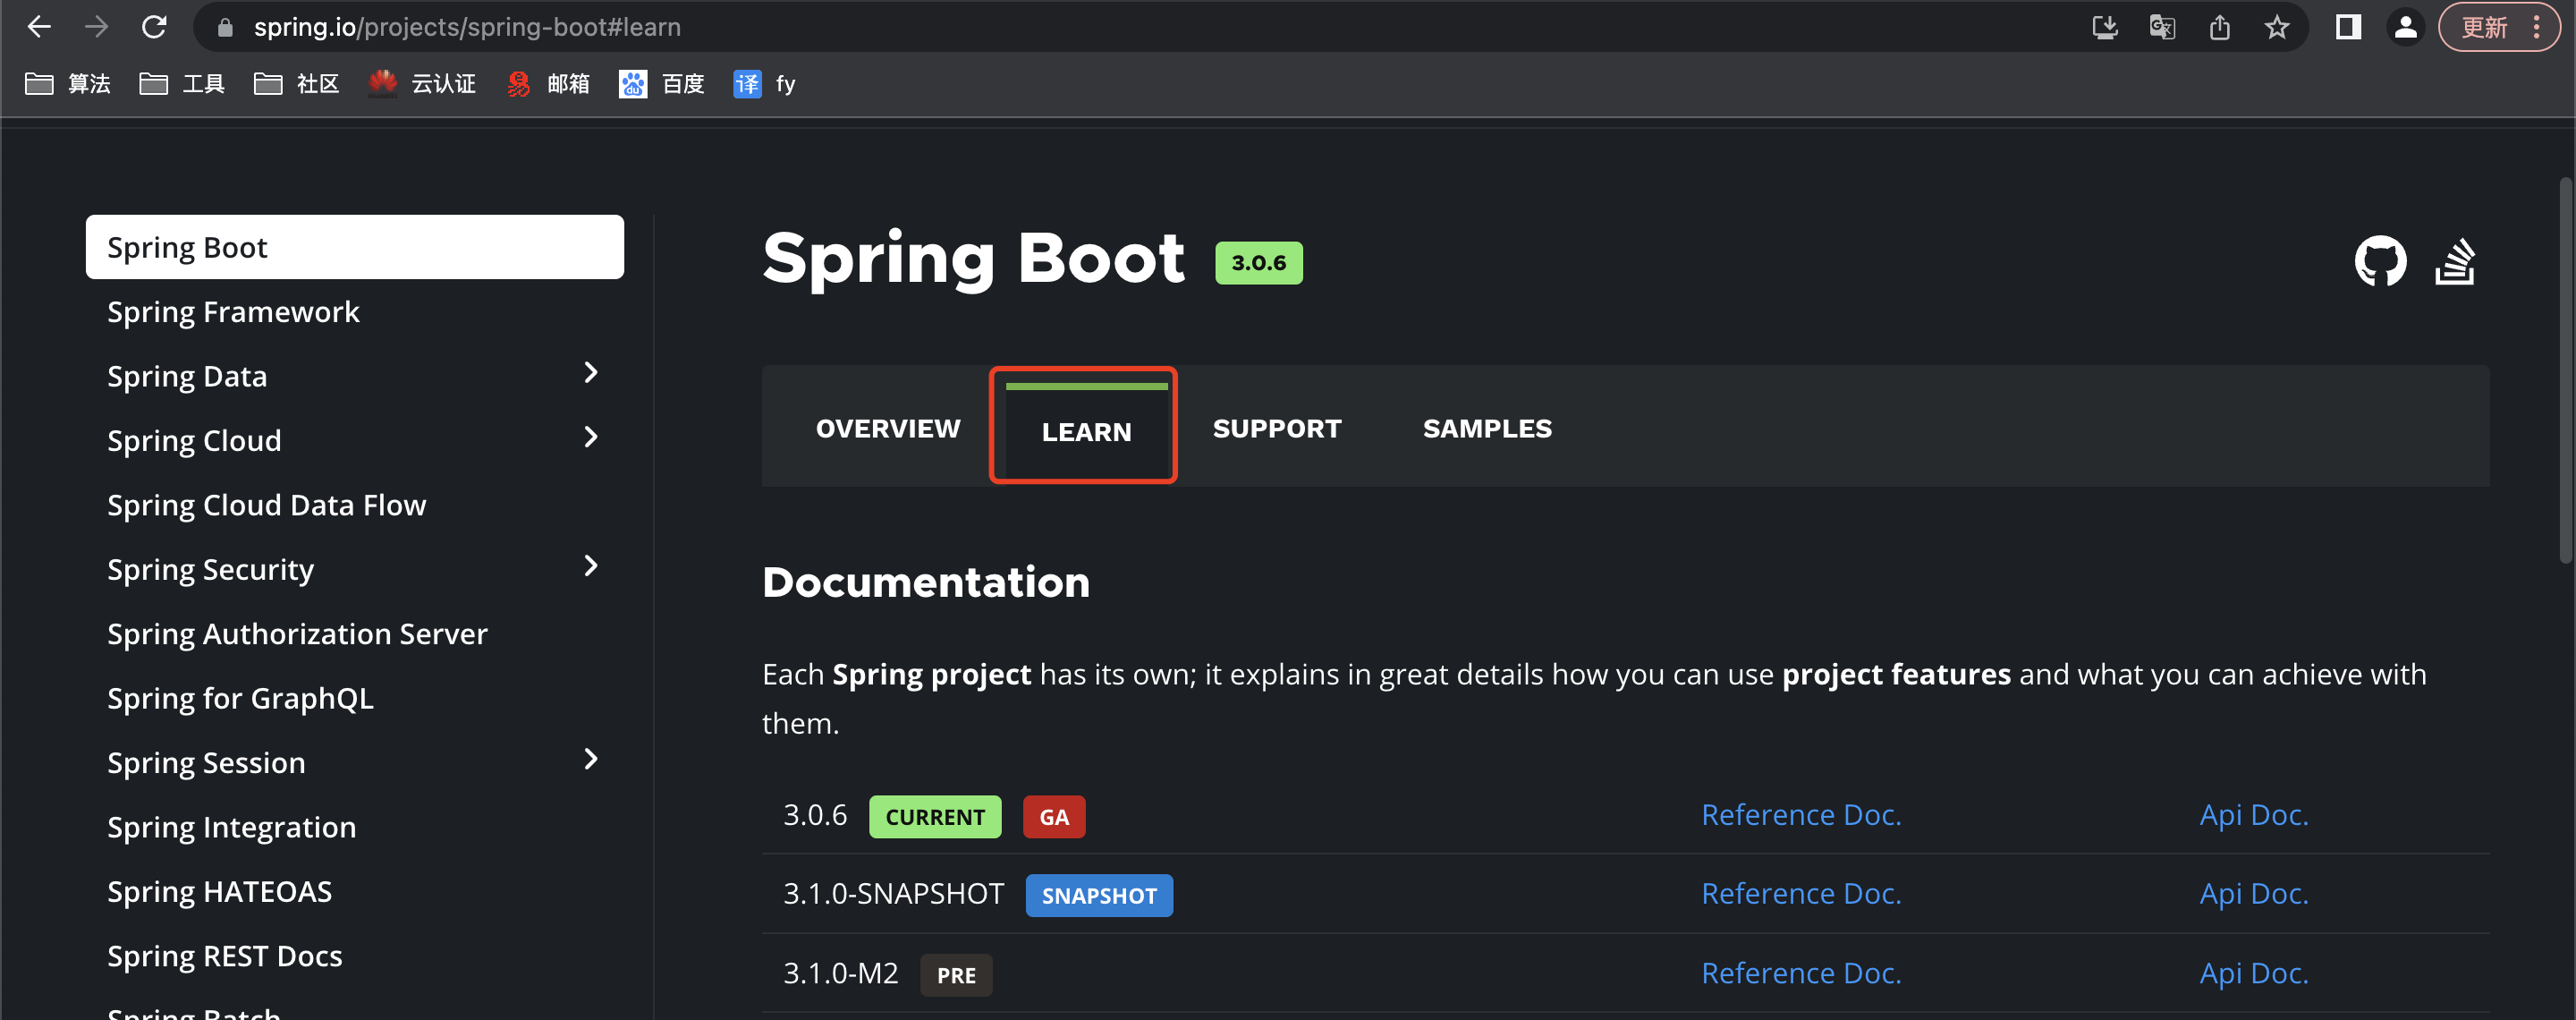This screenshot has width=2576, height=1020.
Task: Click the page vertical scrollbar thumb
Action: [x=2566, y=370]
